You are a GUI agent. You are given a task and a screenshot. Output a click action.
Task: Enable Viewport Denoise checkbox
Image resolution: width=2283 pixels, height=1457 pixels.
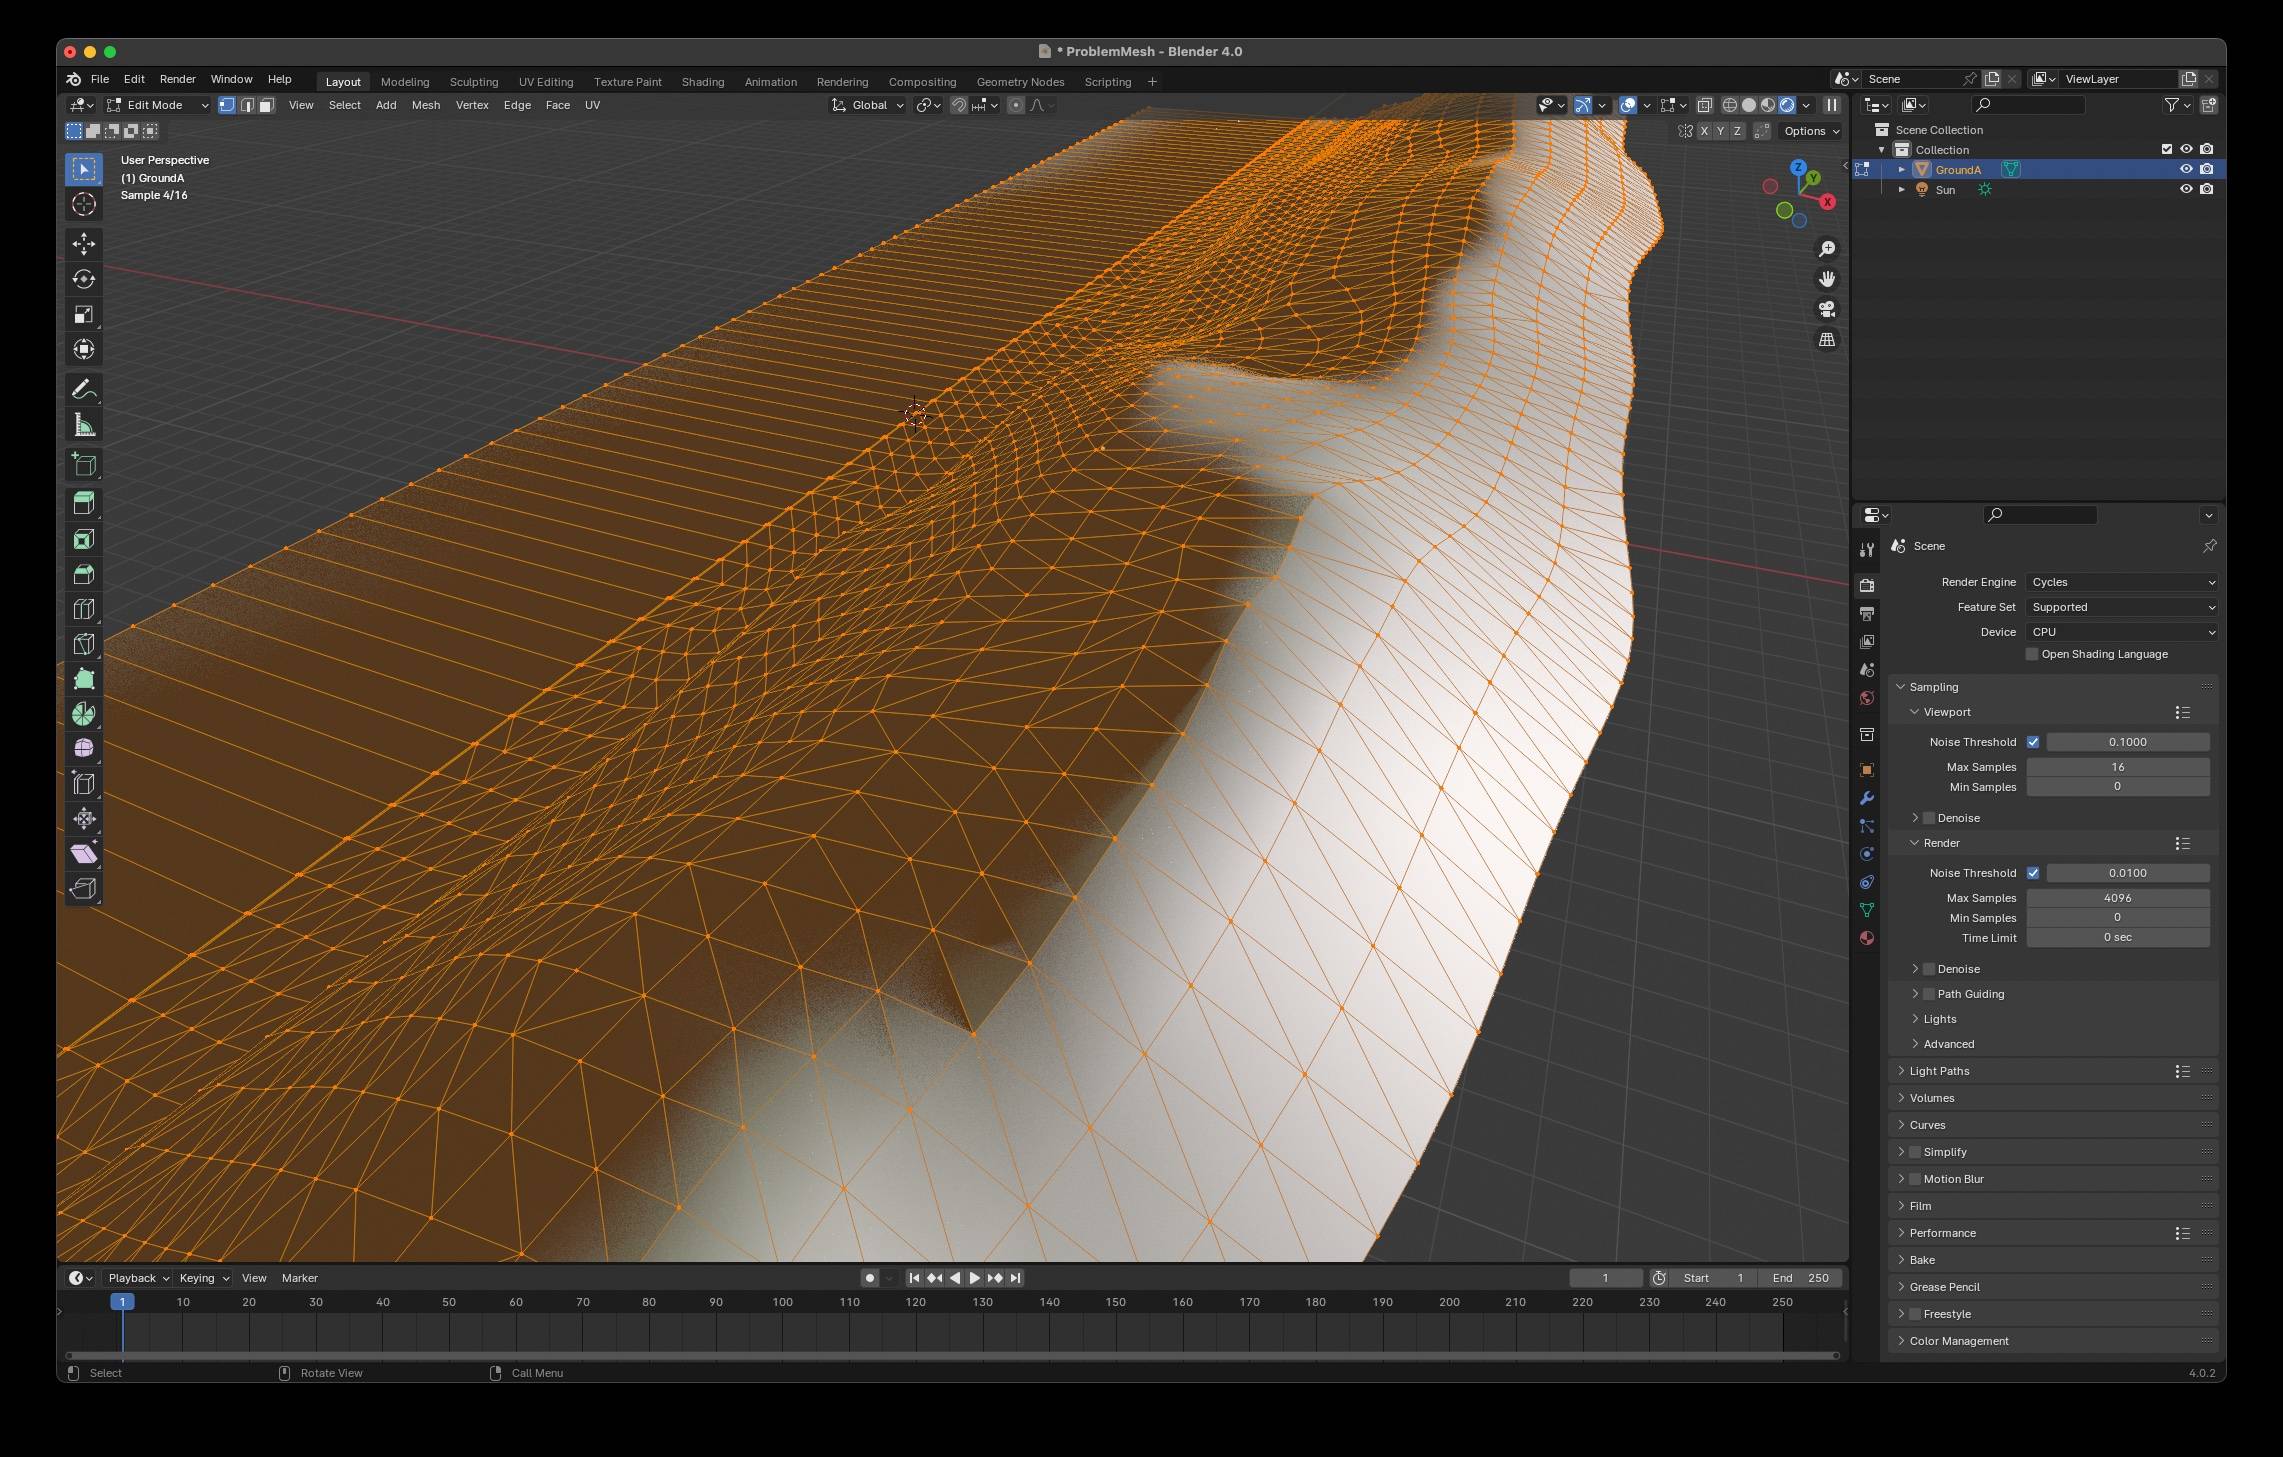pos(1930,818)
